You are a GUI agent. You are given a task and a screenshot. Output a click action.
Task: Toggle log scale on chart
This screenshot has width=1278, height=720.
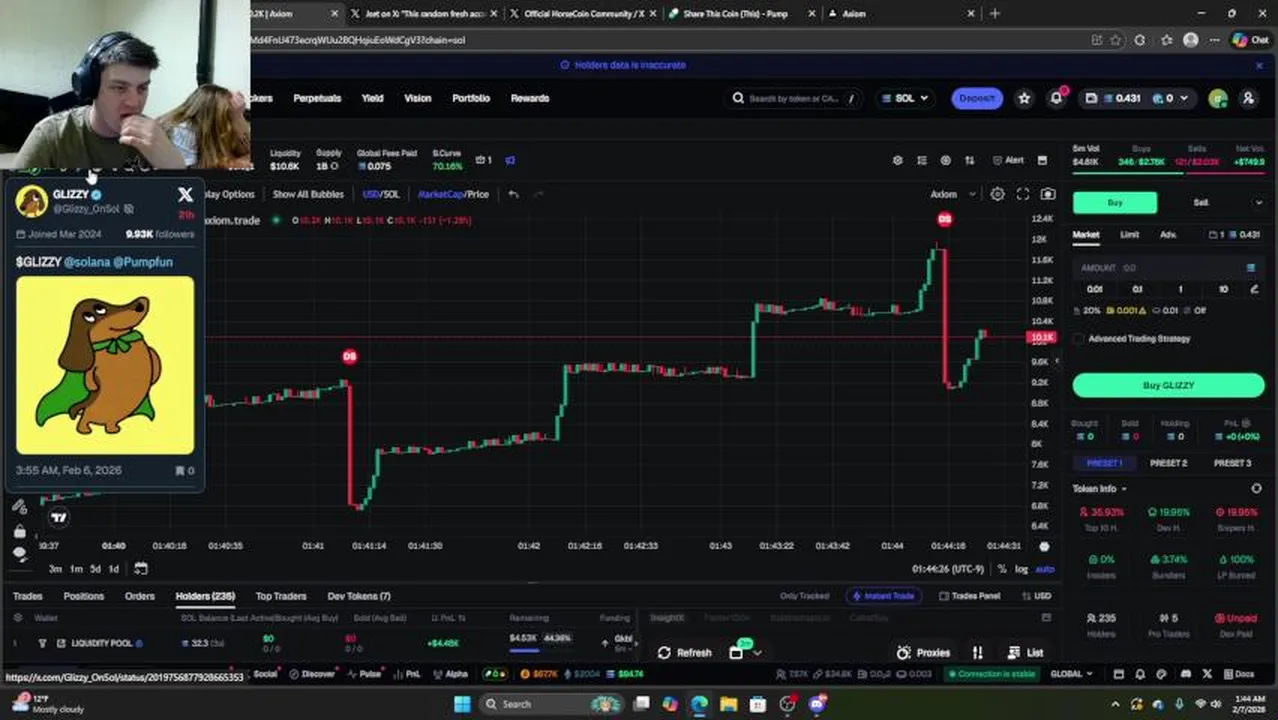pyautogui.click(x=1021, y=569)
